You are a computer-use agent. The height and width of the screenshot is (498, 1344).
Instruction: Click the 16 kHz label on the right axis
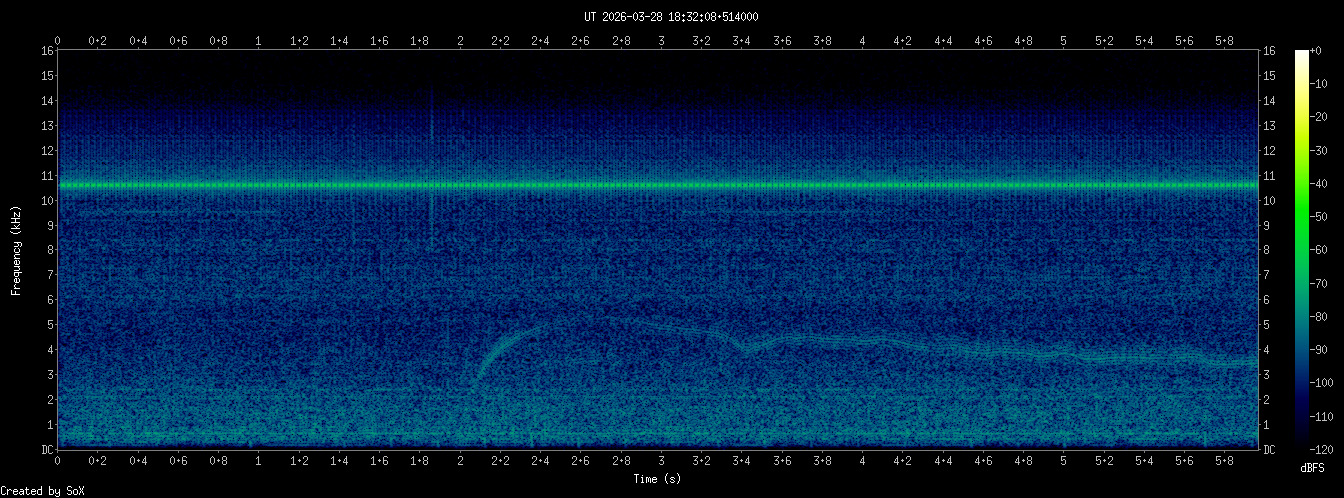coord(1269,51)
